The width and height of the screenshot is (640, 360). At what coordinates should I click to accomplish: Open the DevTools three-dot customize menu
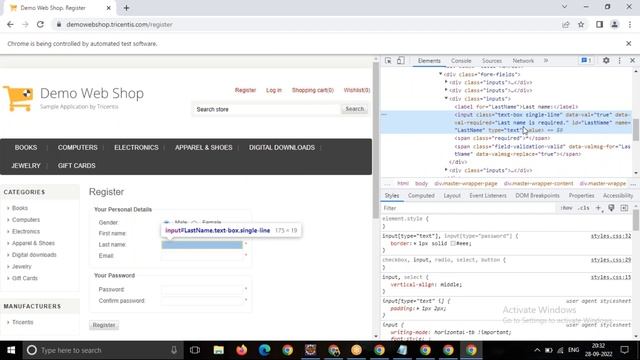click(x=620, y=60)
